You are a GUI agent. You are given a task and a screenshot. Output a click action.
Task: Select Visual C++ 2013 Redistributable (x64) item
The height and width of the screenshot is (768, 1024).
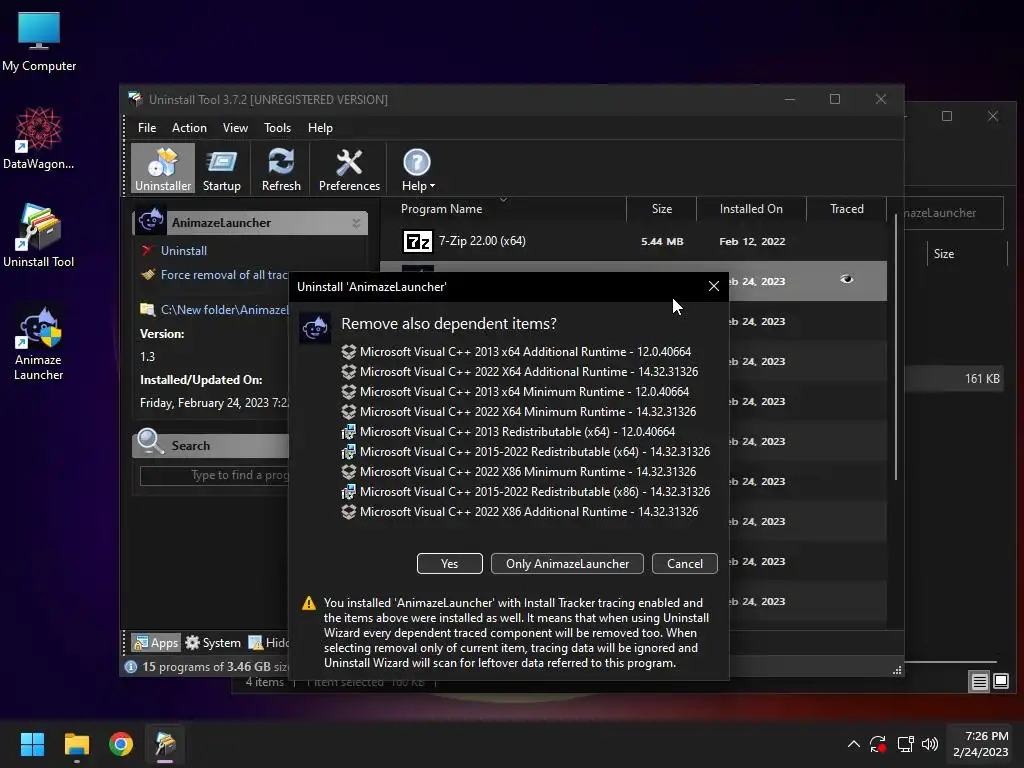tap(508, 432)
